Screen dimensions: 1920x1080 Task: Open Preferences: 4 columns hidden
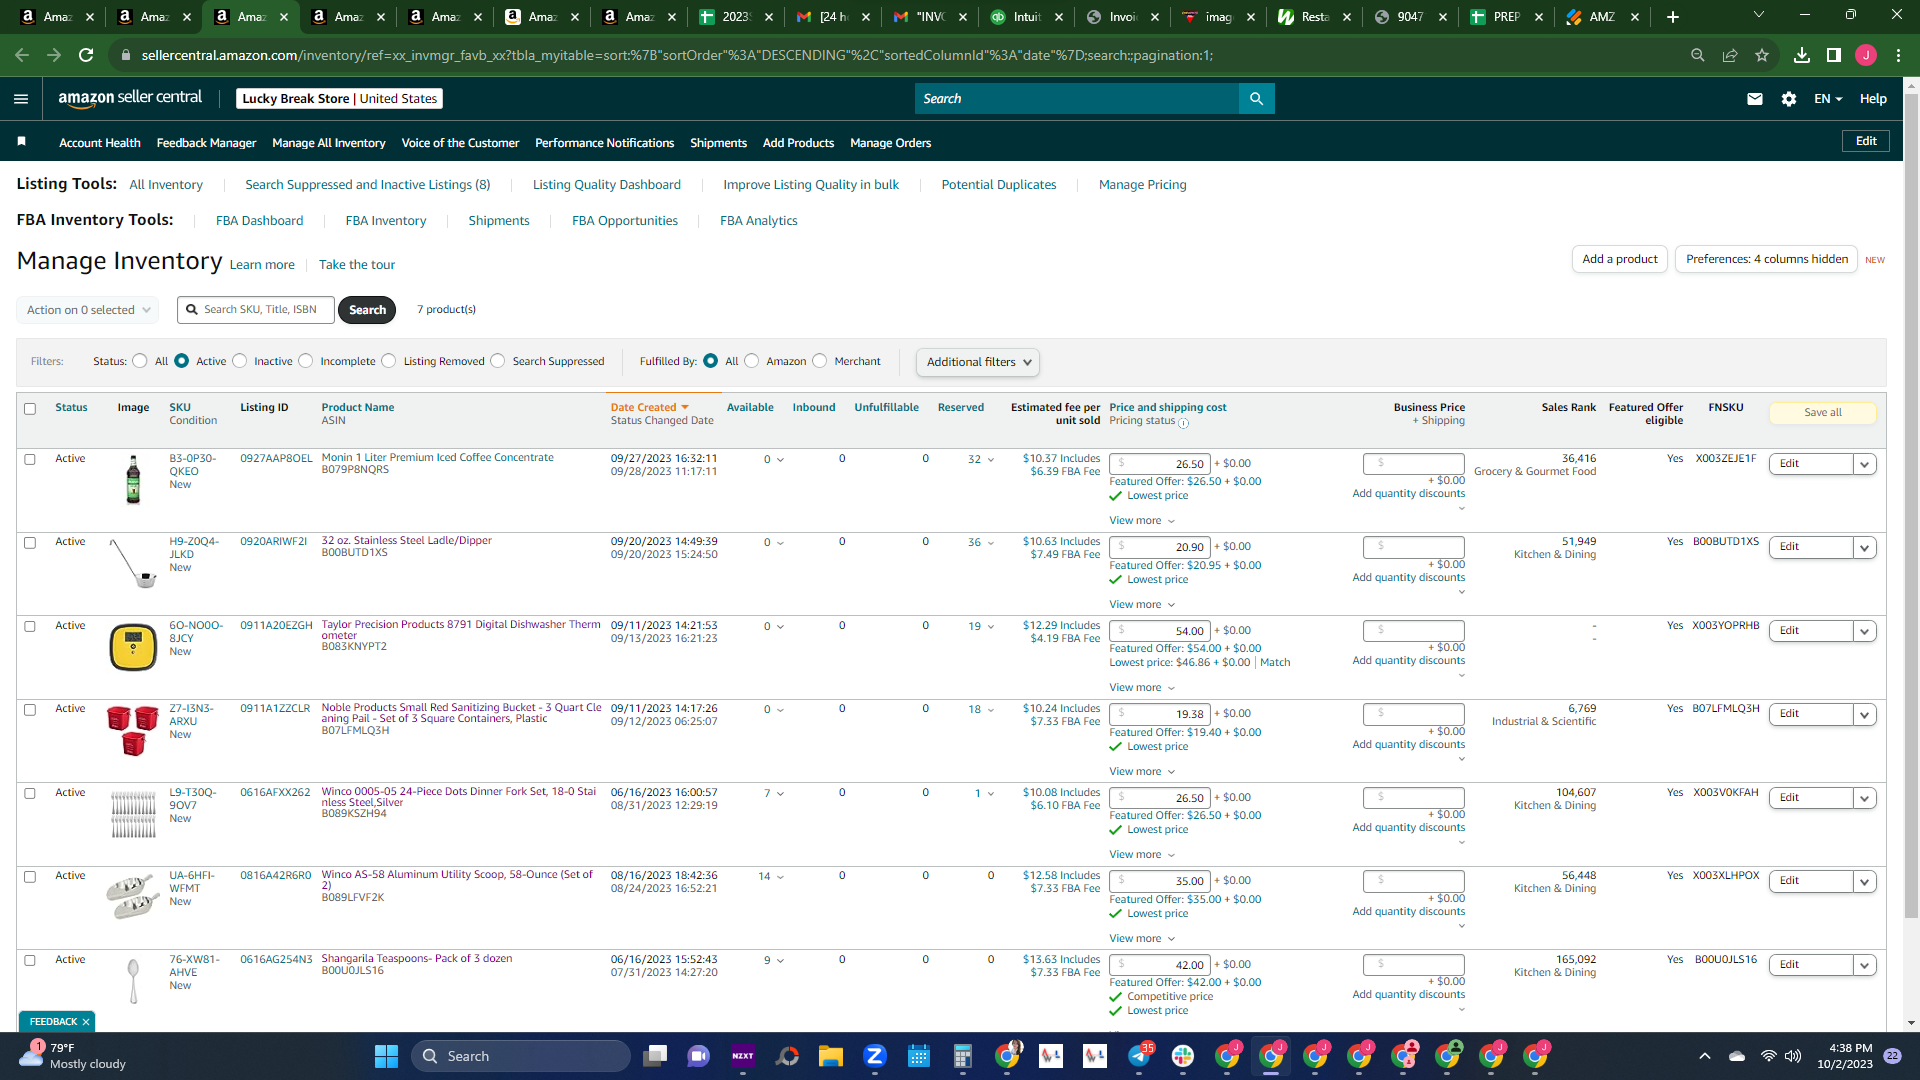[1766, 259]
